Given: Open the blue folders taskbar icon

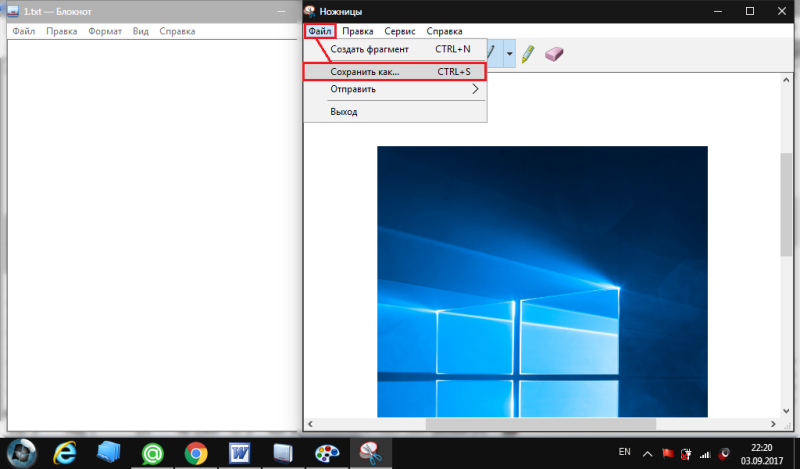Looking at the screenshot, I should [109, 453].
